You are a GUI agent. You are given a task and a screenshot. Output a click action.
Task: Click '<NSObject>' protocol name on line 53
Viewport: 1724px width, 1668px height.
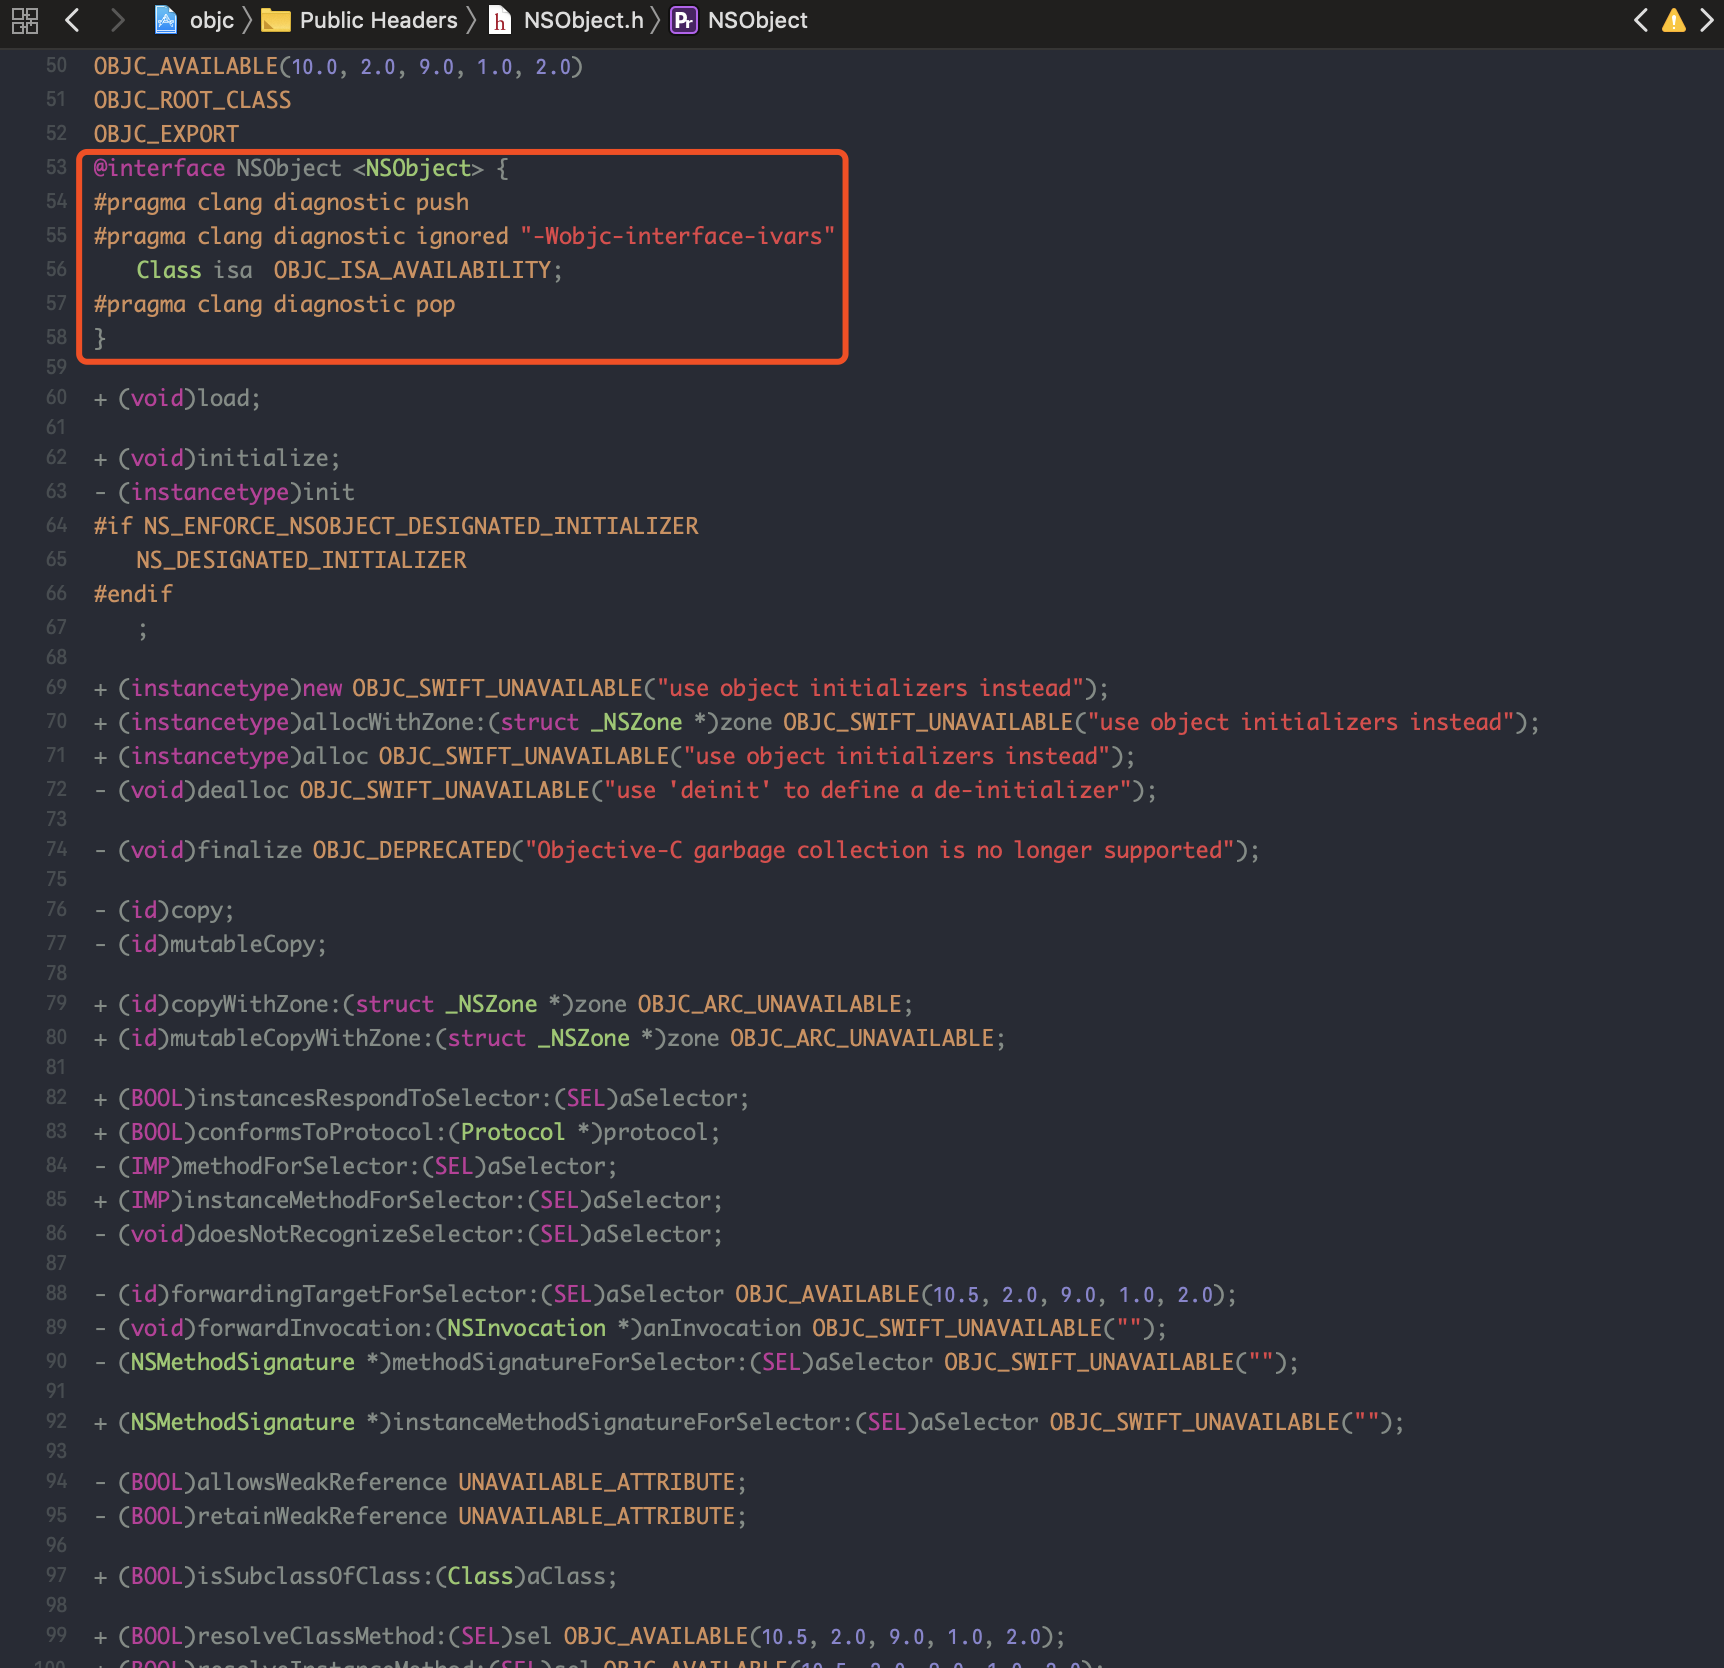[418, 168]
